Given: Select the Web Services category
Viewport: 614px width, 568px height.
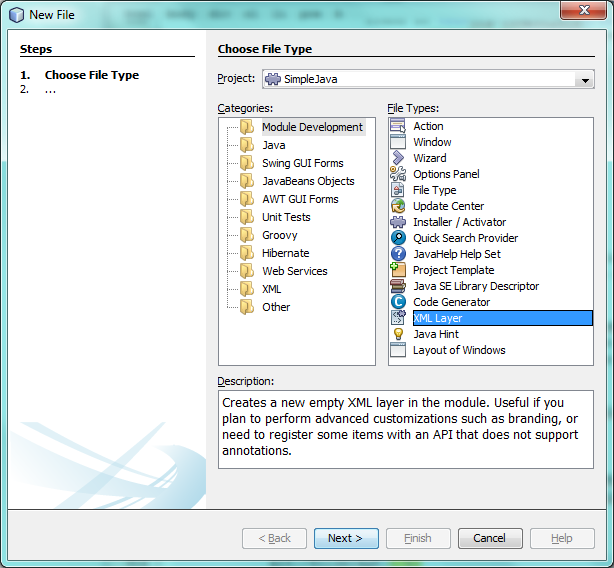Looking at the screenshot, I should pyautogui.click(x=294, y=271).
